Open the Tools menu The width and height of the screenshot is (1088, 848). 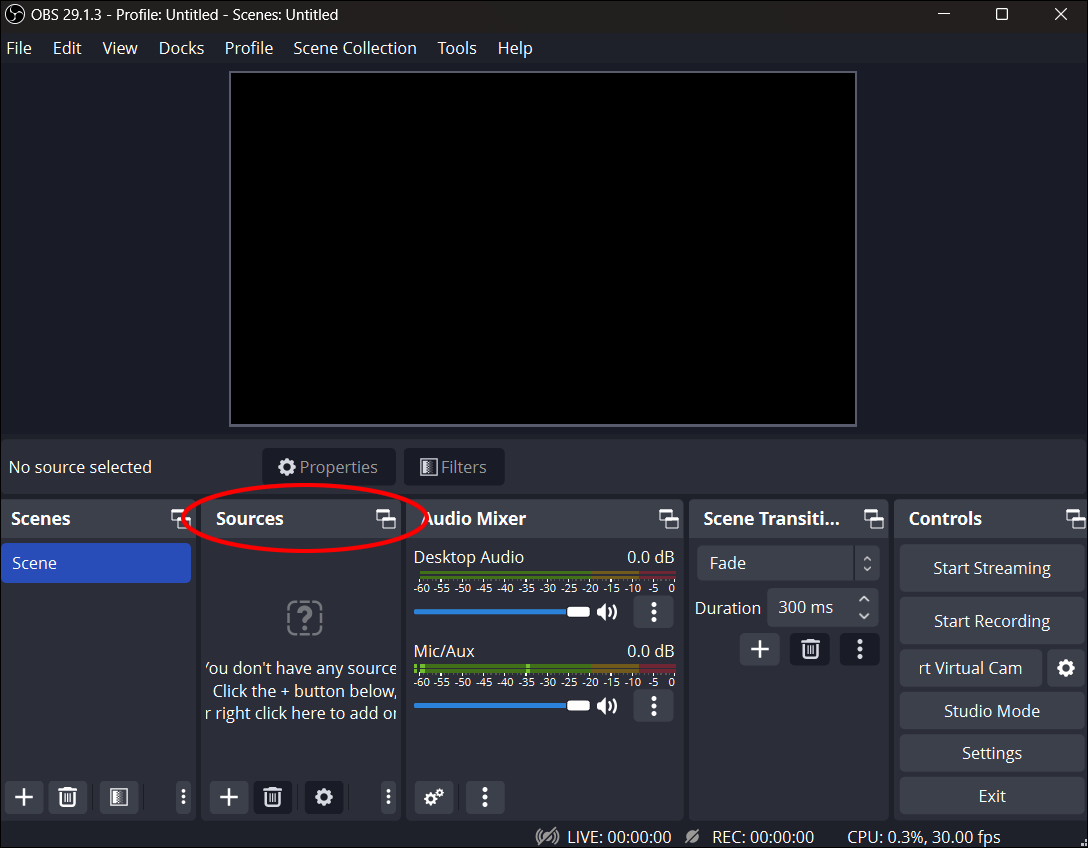[456, 47]
